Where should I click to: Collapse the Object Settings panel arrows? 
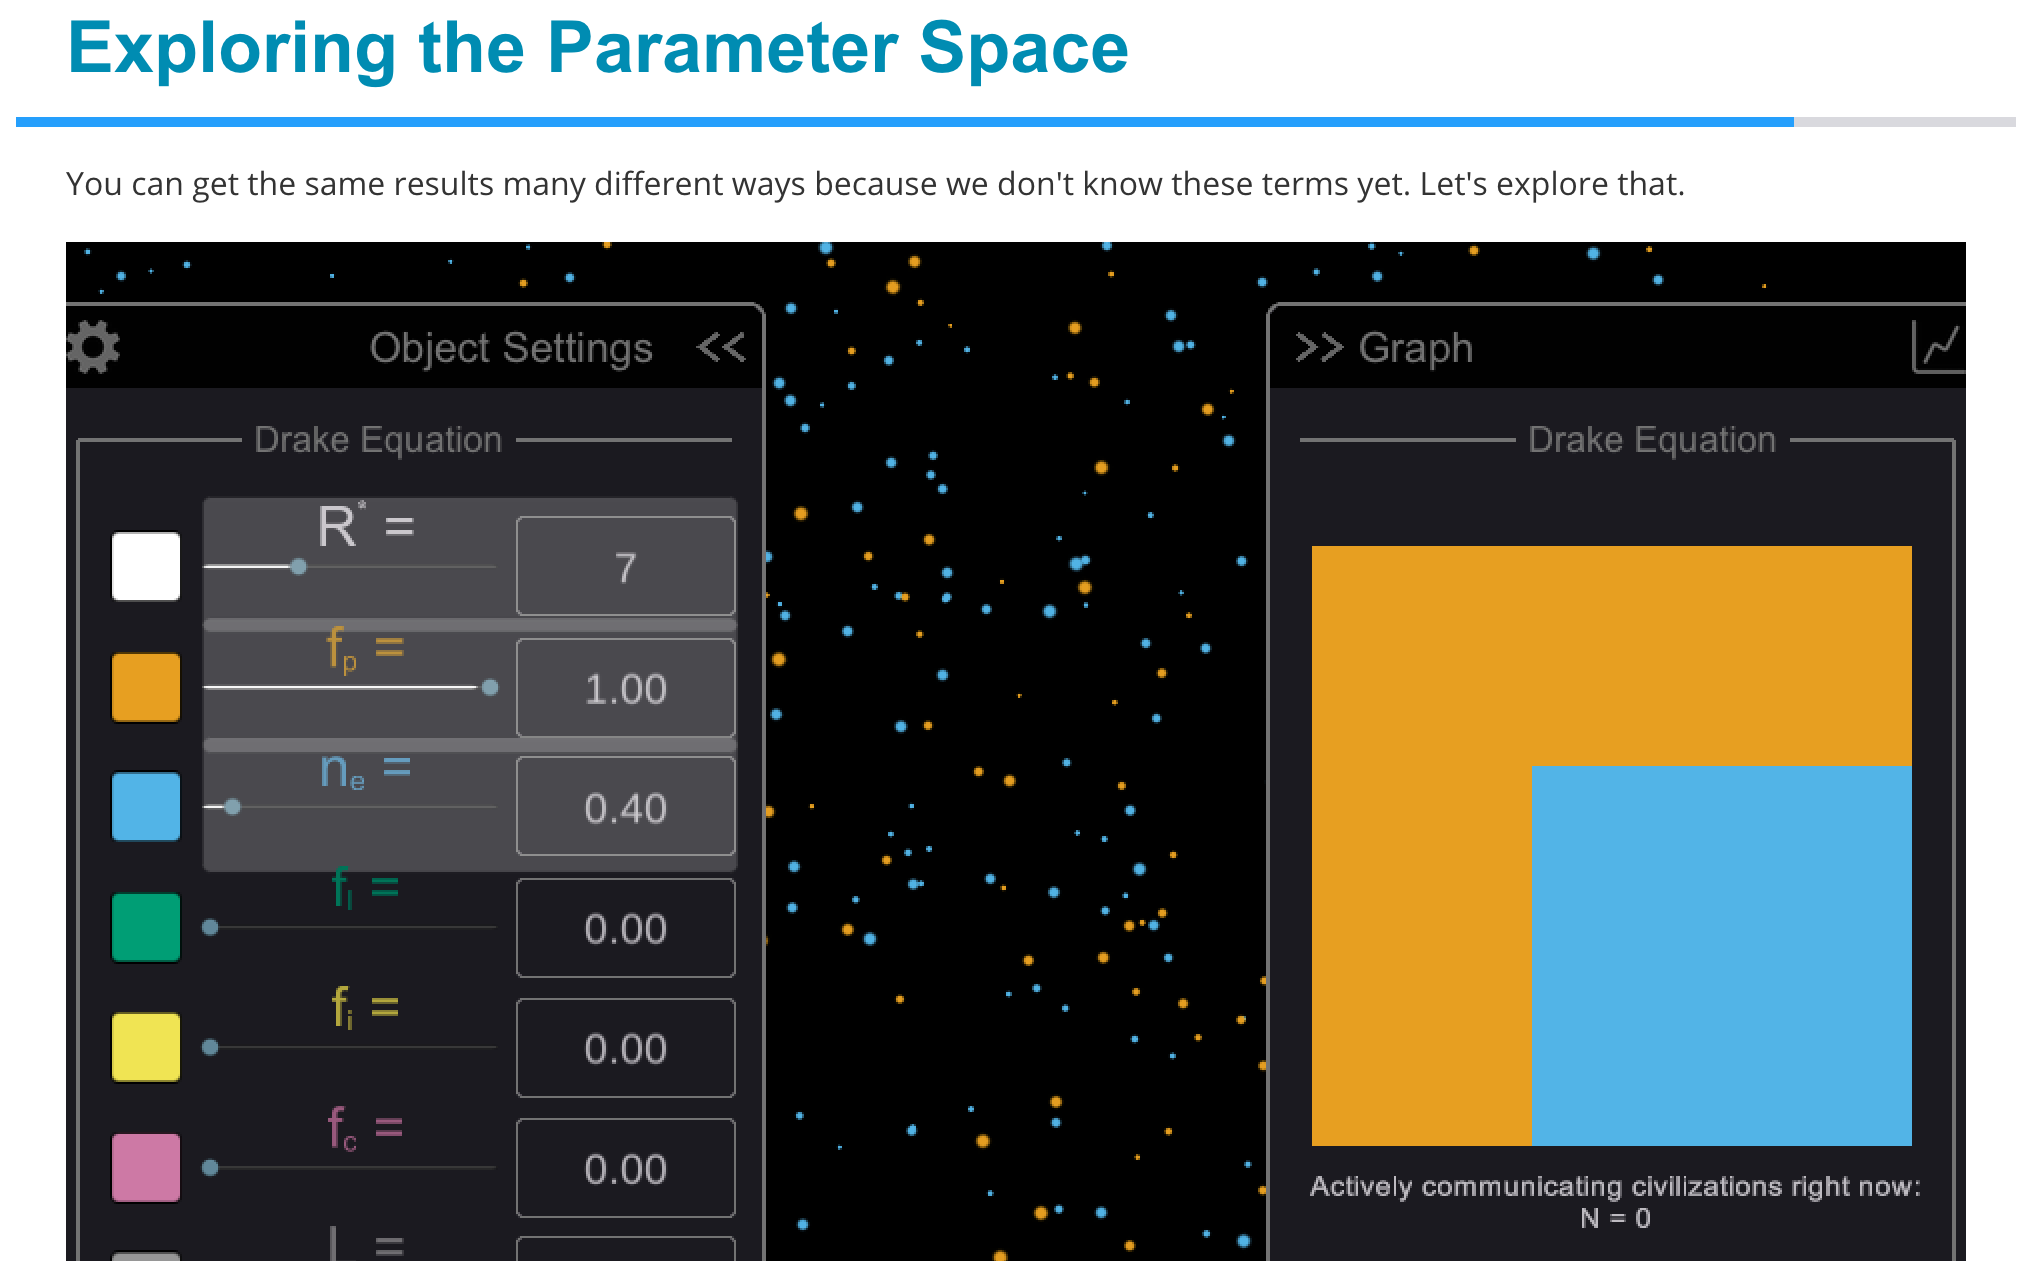coord(721,347)
